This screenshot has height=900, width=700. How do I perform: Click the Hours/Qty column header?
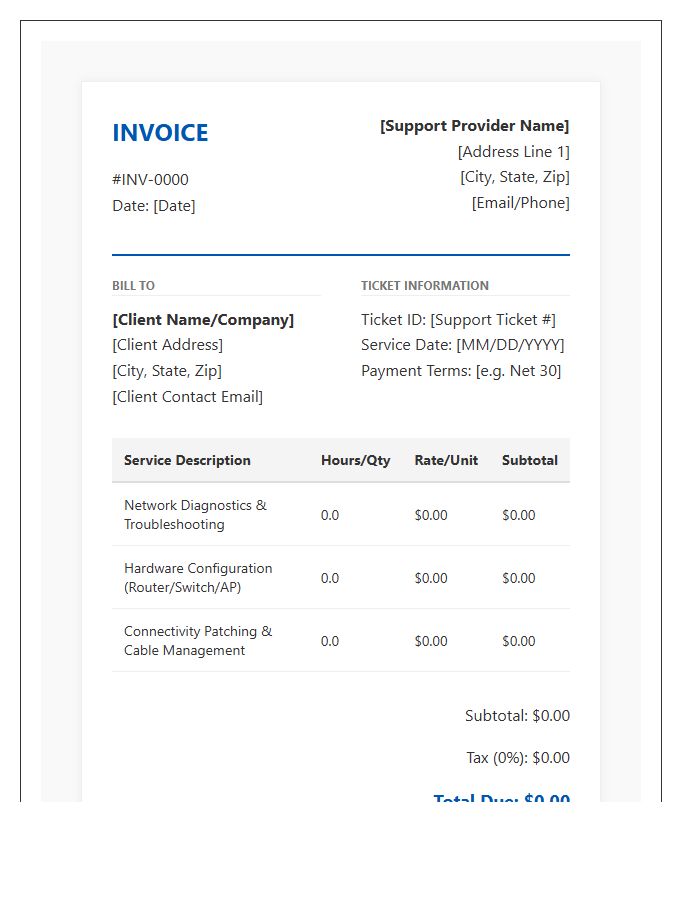click(355, 460)
